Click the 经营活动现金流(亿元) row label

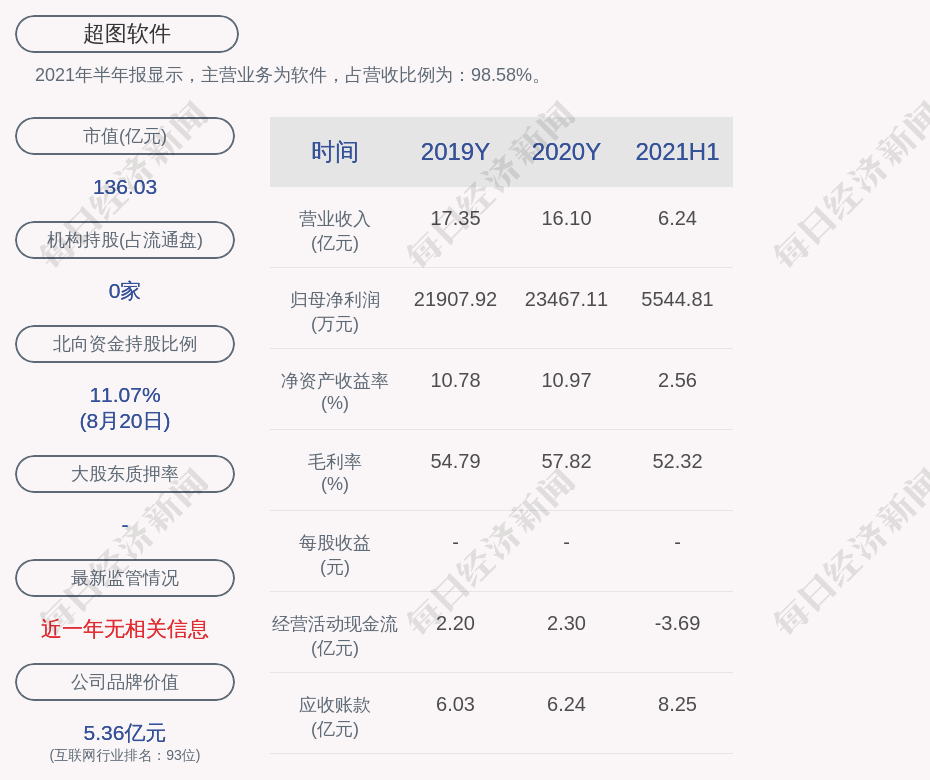click(335, 636)
